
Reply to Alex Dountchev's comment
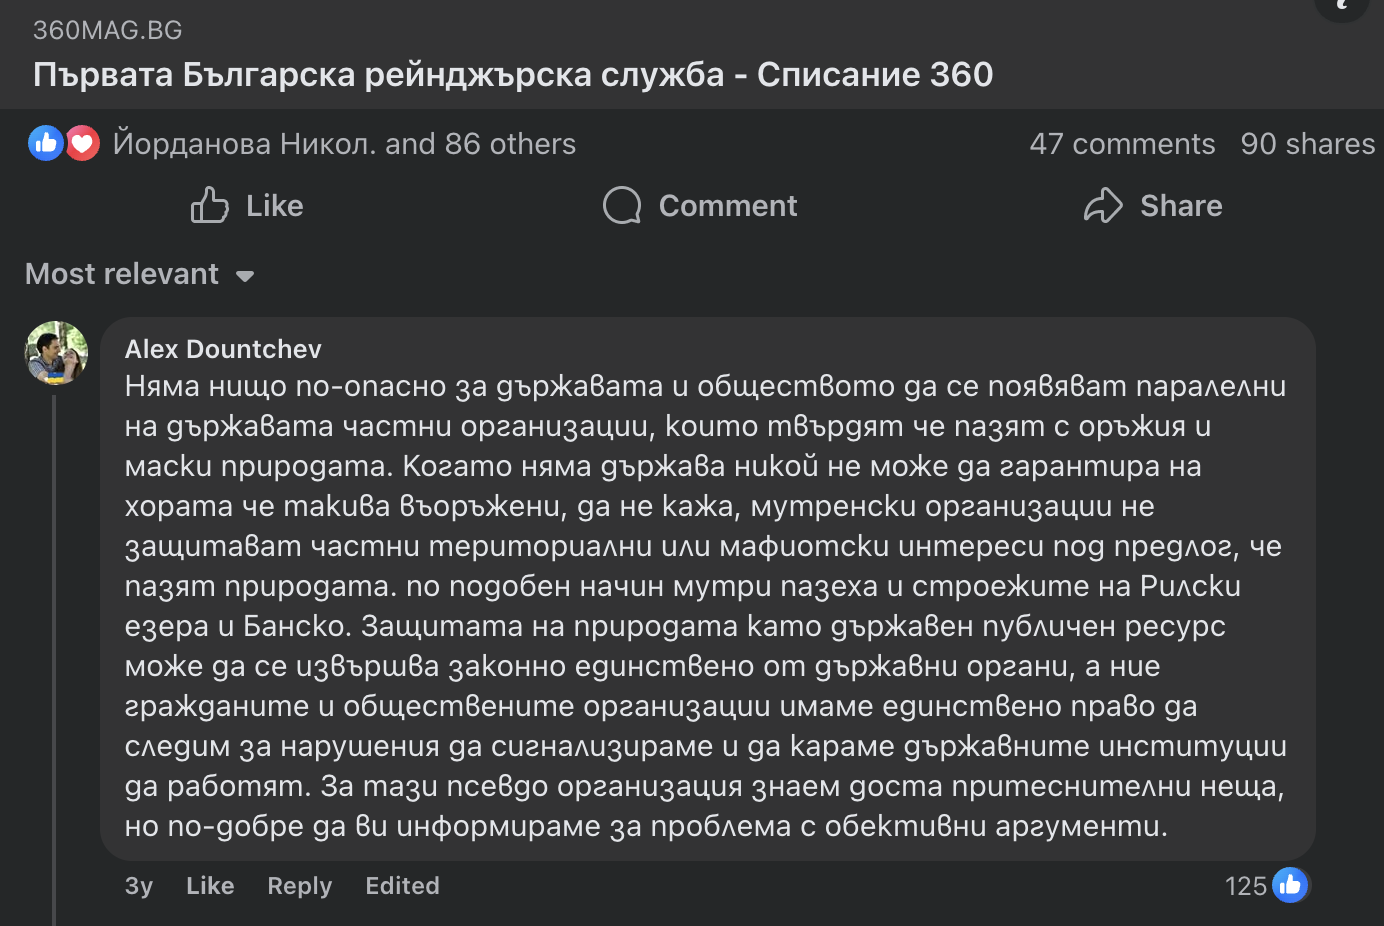(299, 886)
